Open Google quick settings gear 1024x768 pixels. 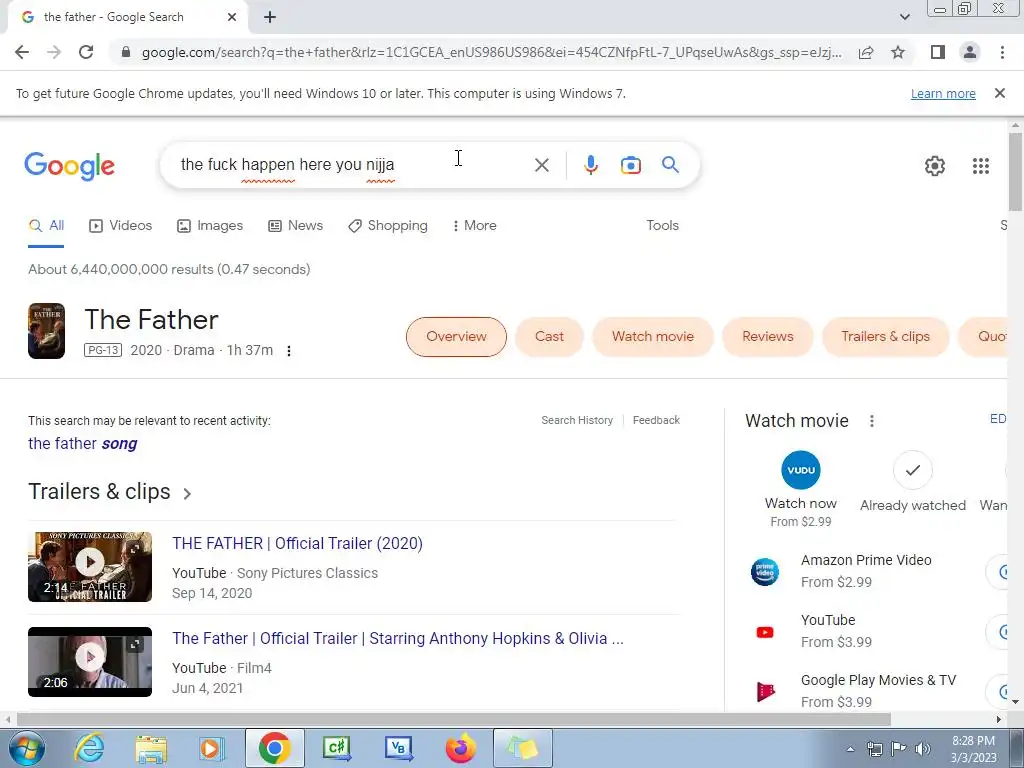click(x=935, y=166)
